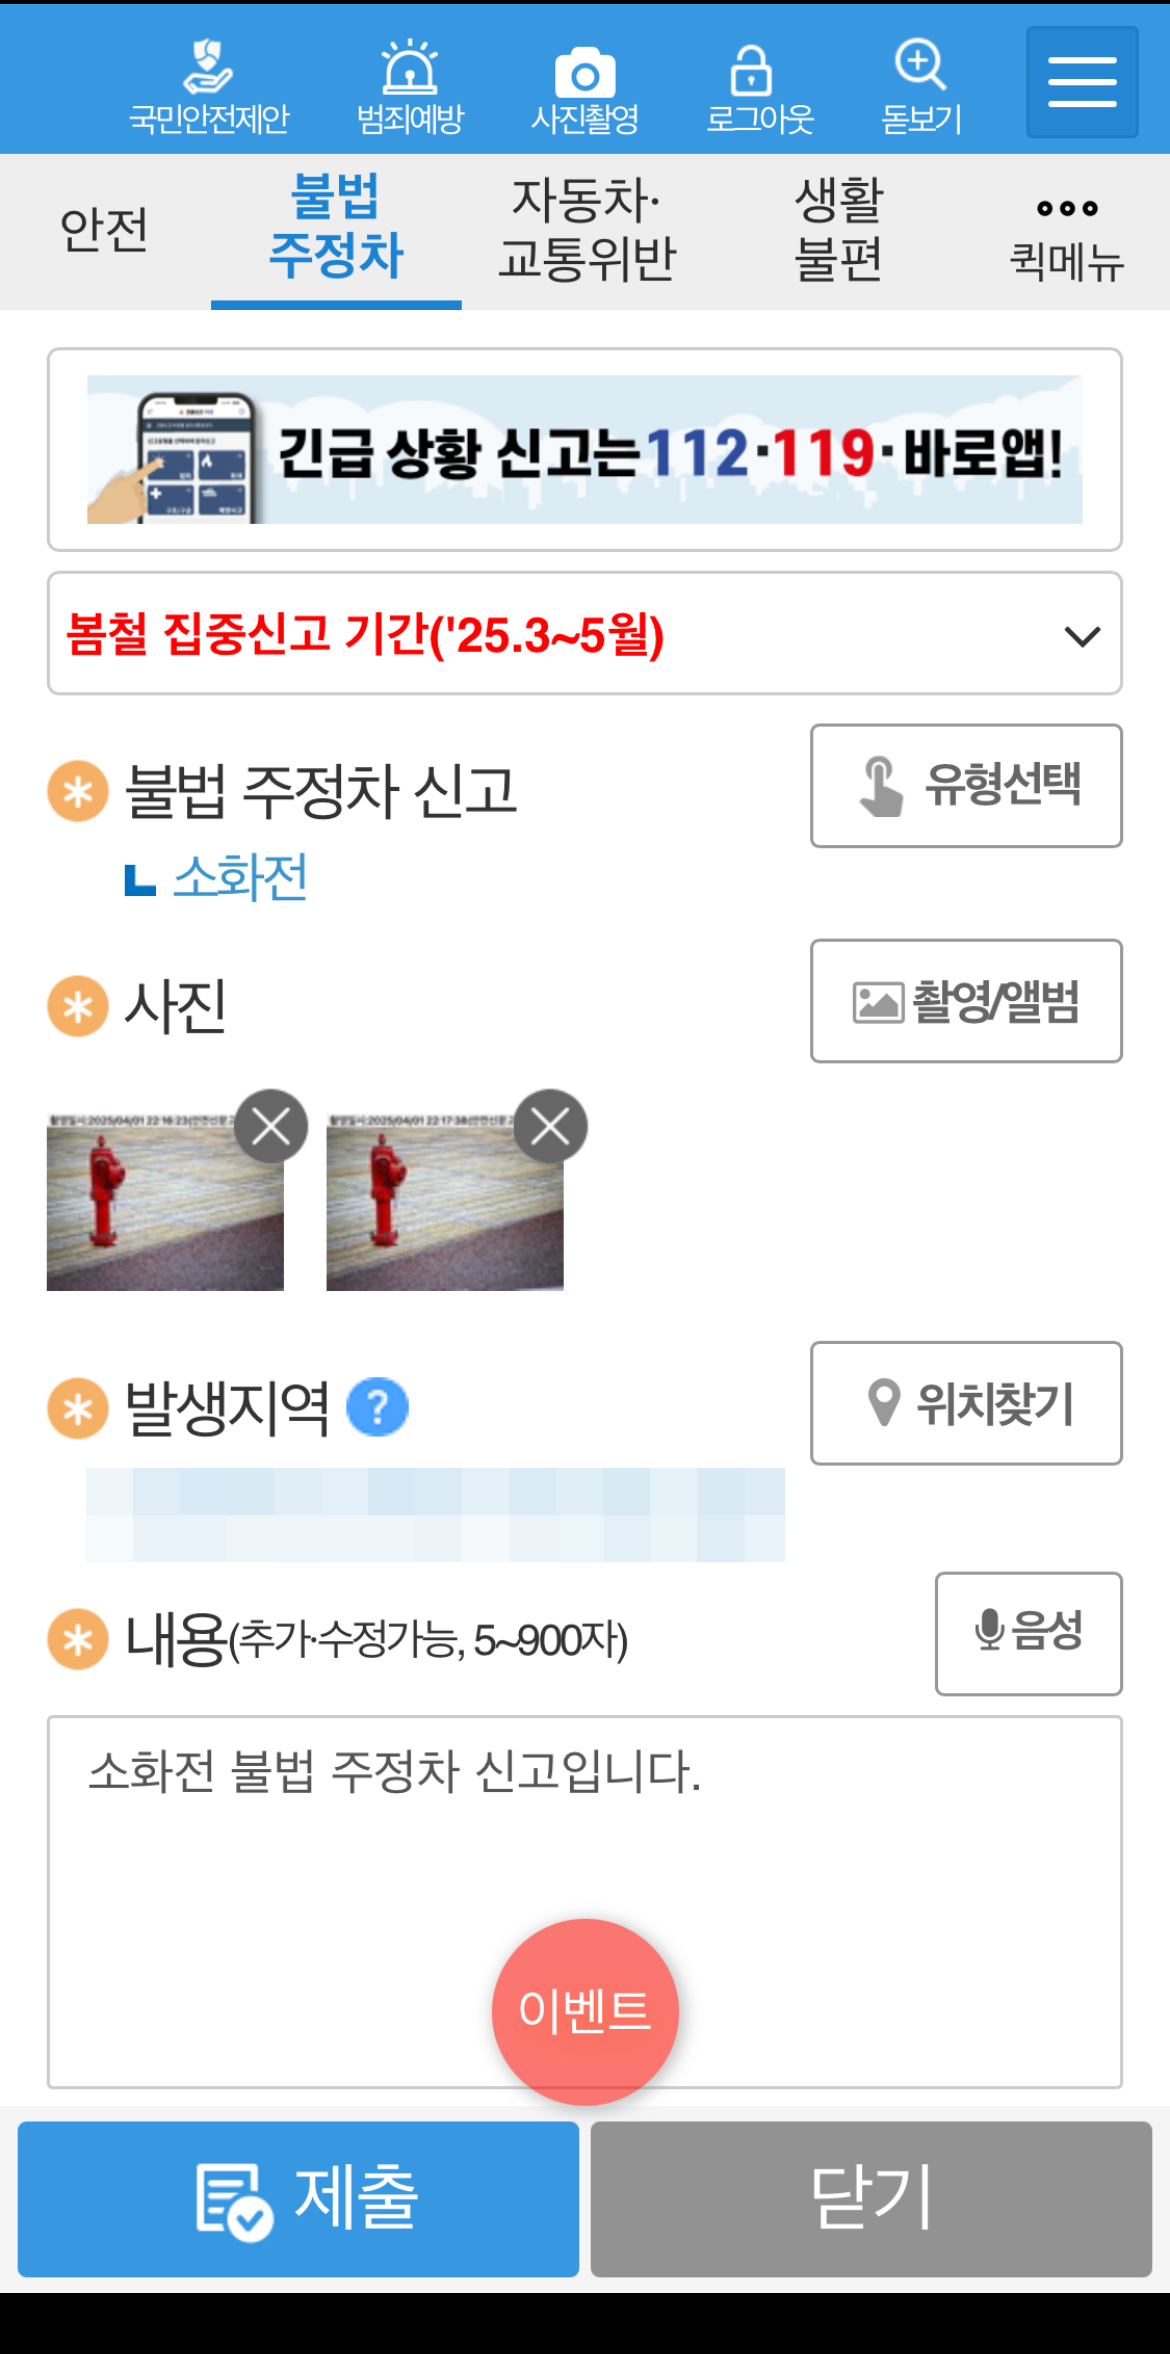Viewport: 1170px width, 2354px height.
Task: Remove the second hydrant photo
Action: pos(550,1126)
